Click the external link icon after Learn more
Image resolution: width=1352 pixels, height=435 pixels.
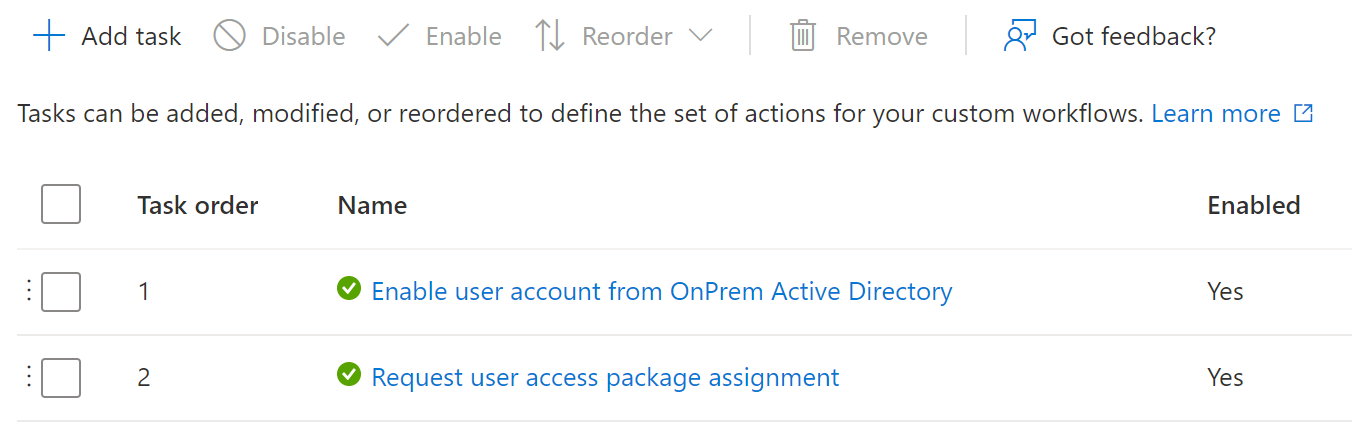(x=1303, y=113)
